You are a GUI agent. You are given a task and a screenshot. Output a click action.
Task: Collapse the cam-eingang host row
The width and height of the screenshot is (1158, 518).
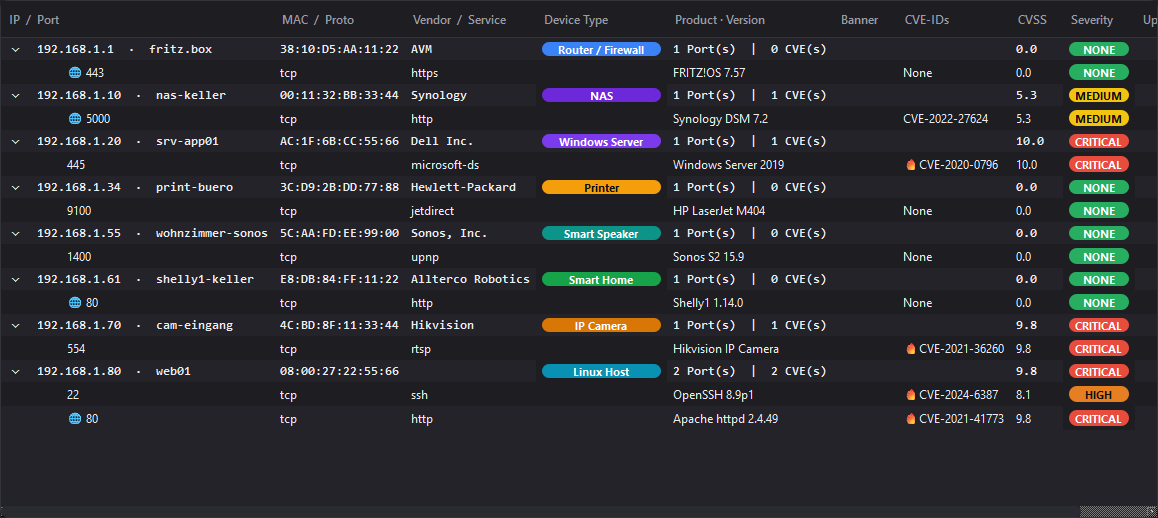[x=15, y=325]
